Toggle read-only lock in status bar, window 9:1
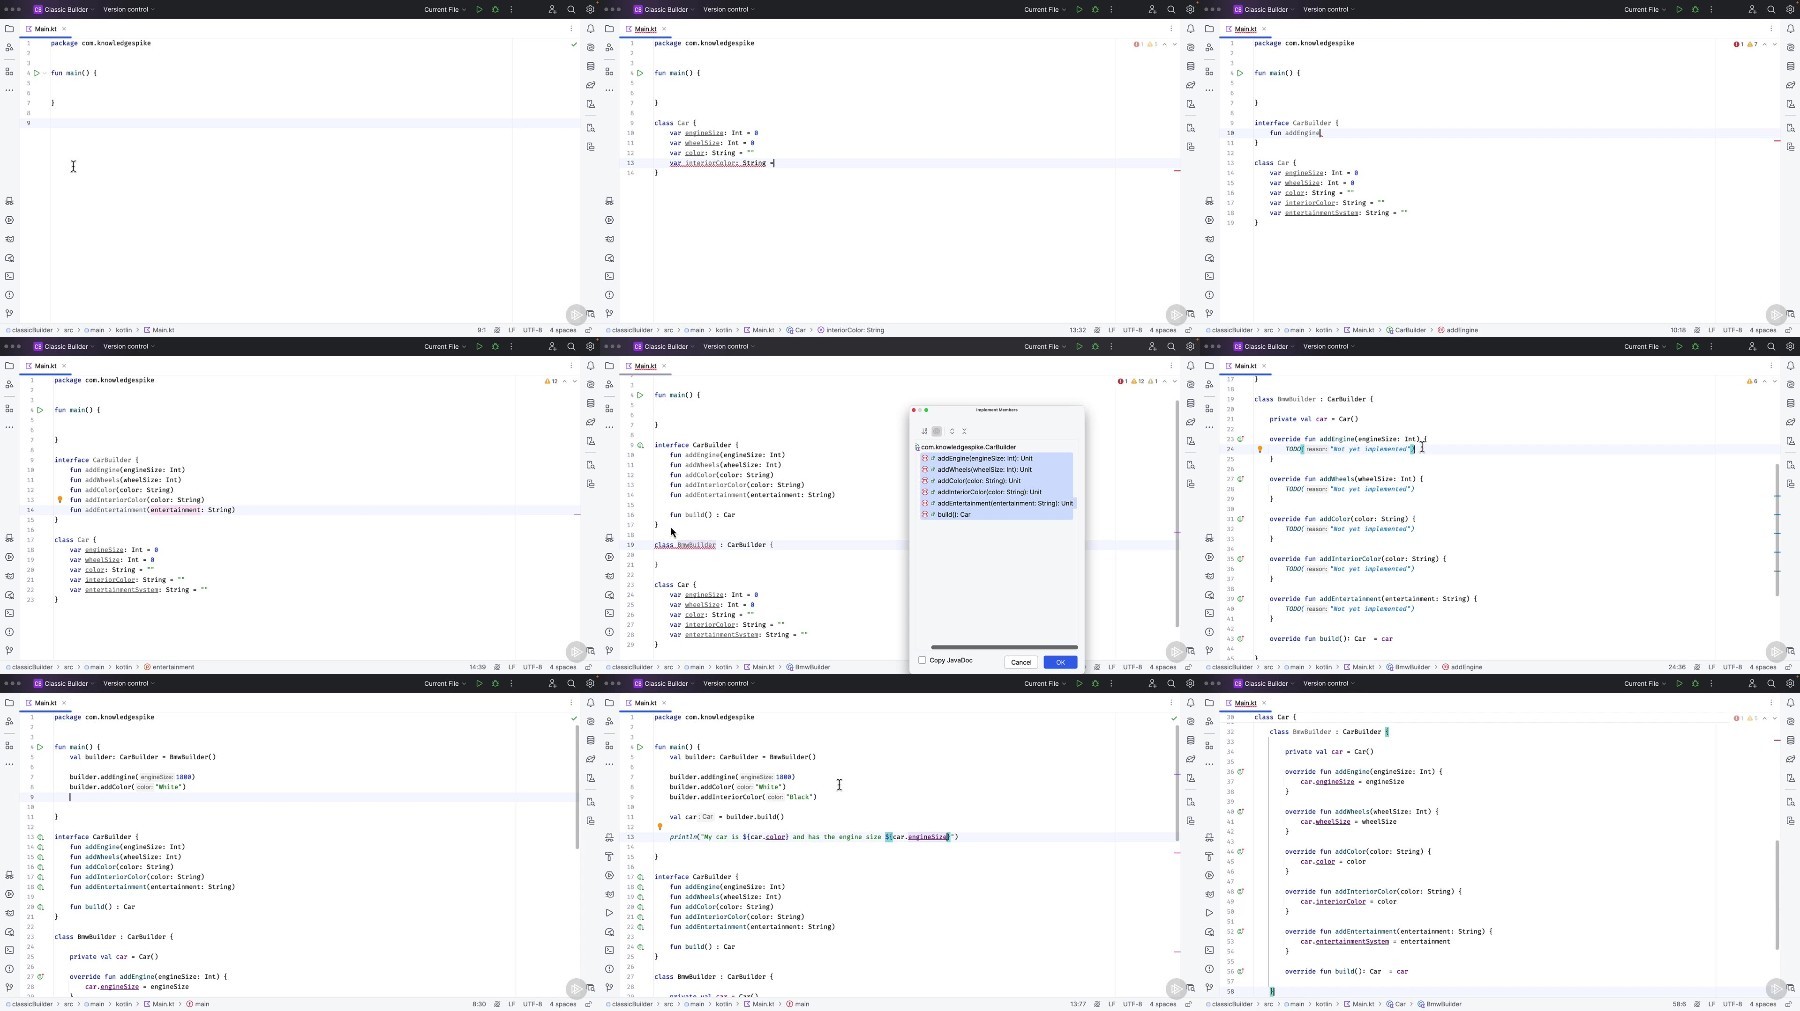The image size is (1800, 1011). (588, 330)
